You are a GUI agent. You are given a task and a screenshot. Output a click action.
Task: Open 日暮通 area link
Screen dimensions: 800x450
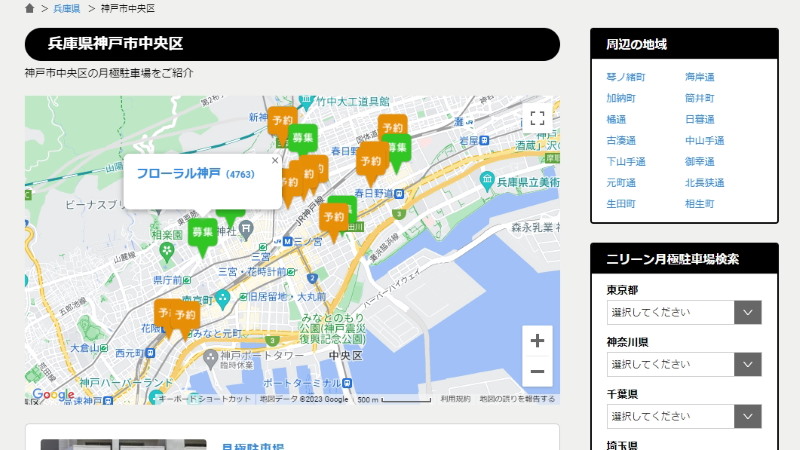699,119
